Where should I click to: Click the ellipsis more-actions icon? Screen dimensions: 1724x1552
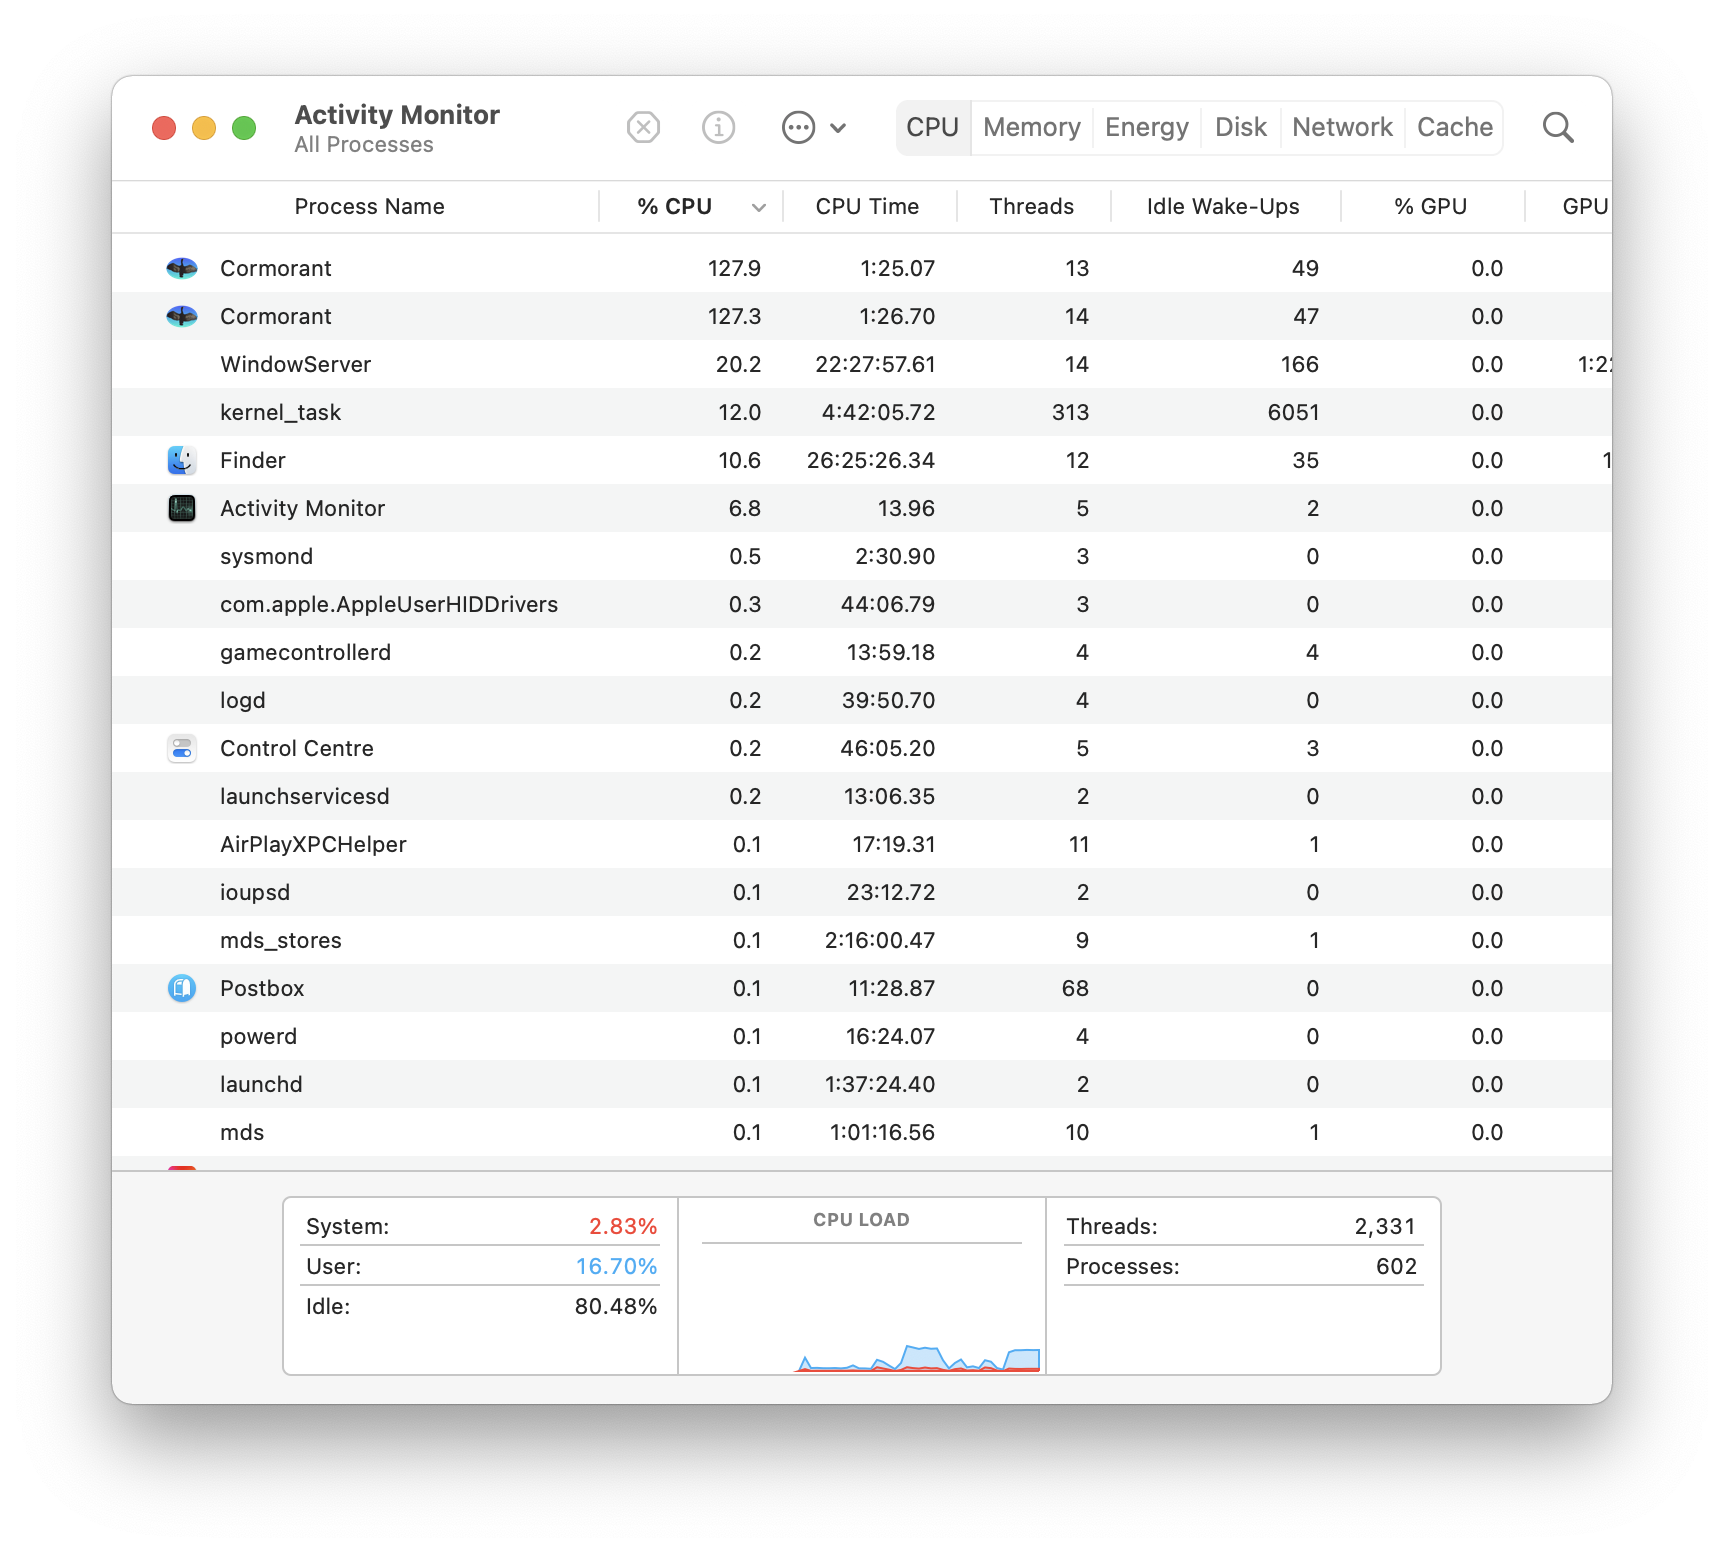click(798, 128)
